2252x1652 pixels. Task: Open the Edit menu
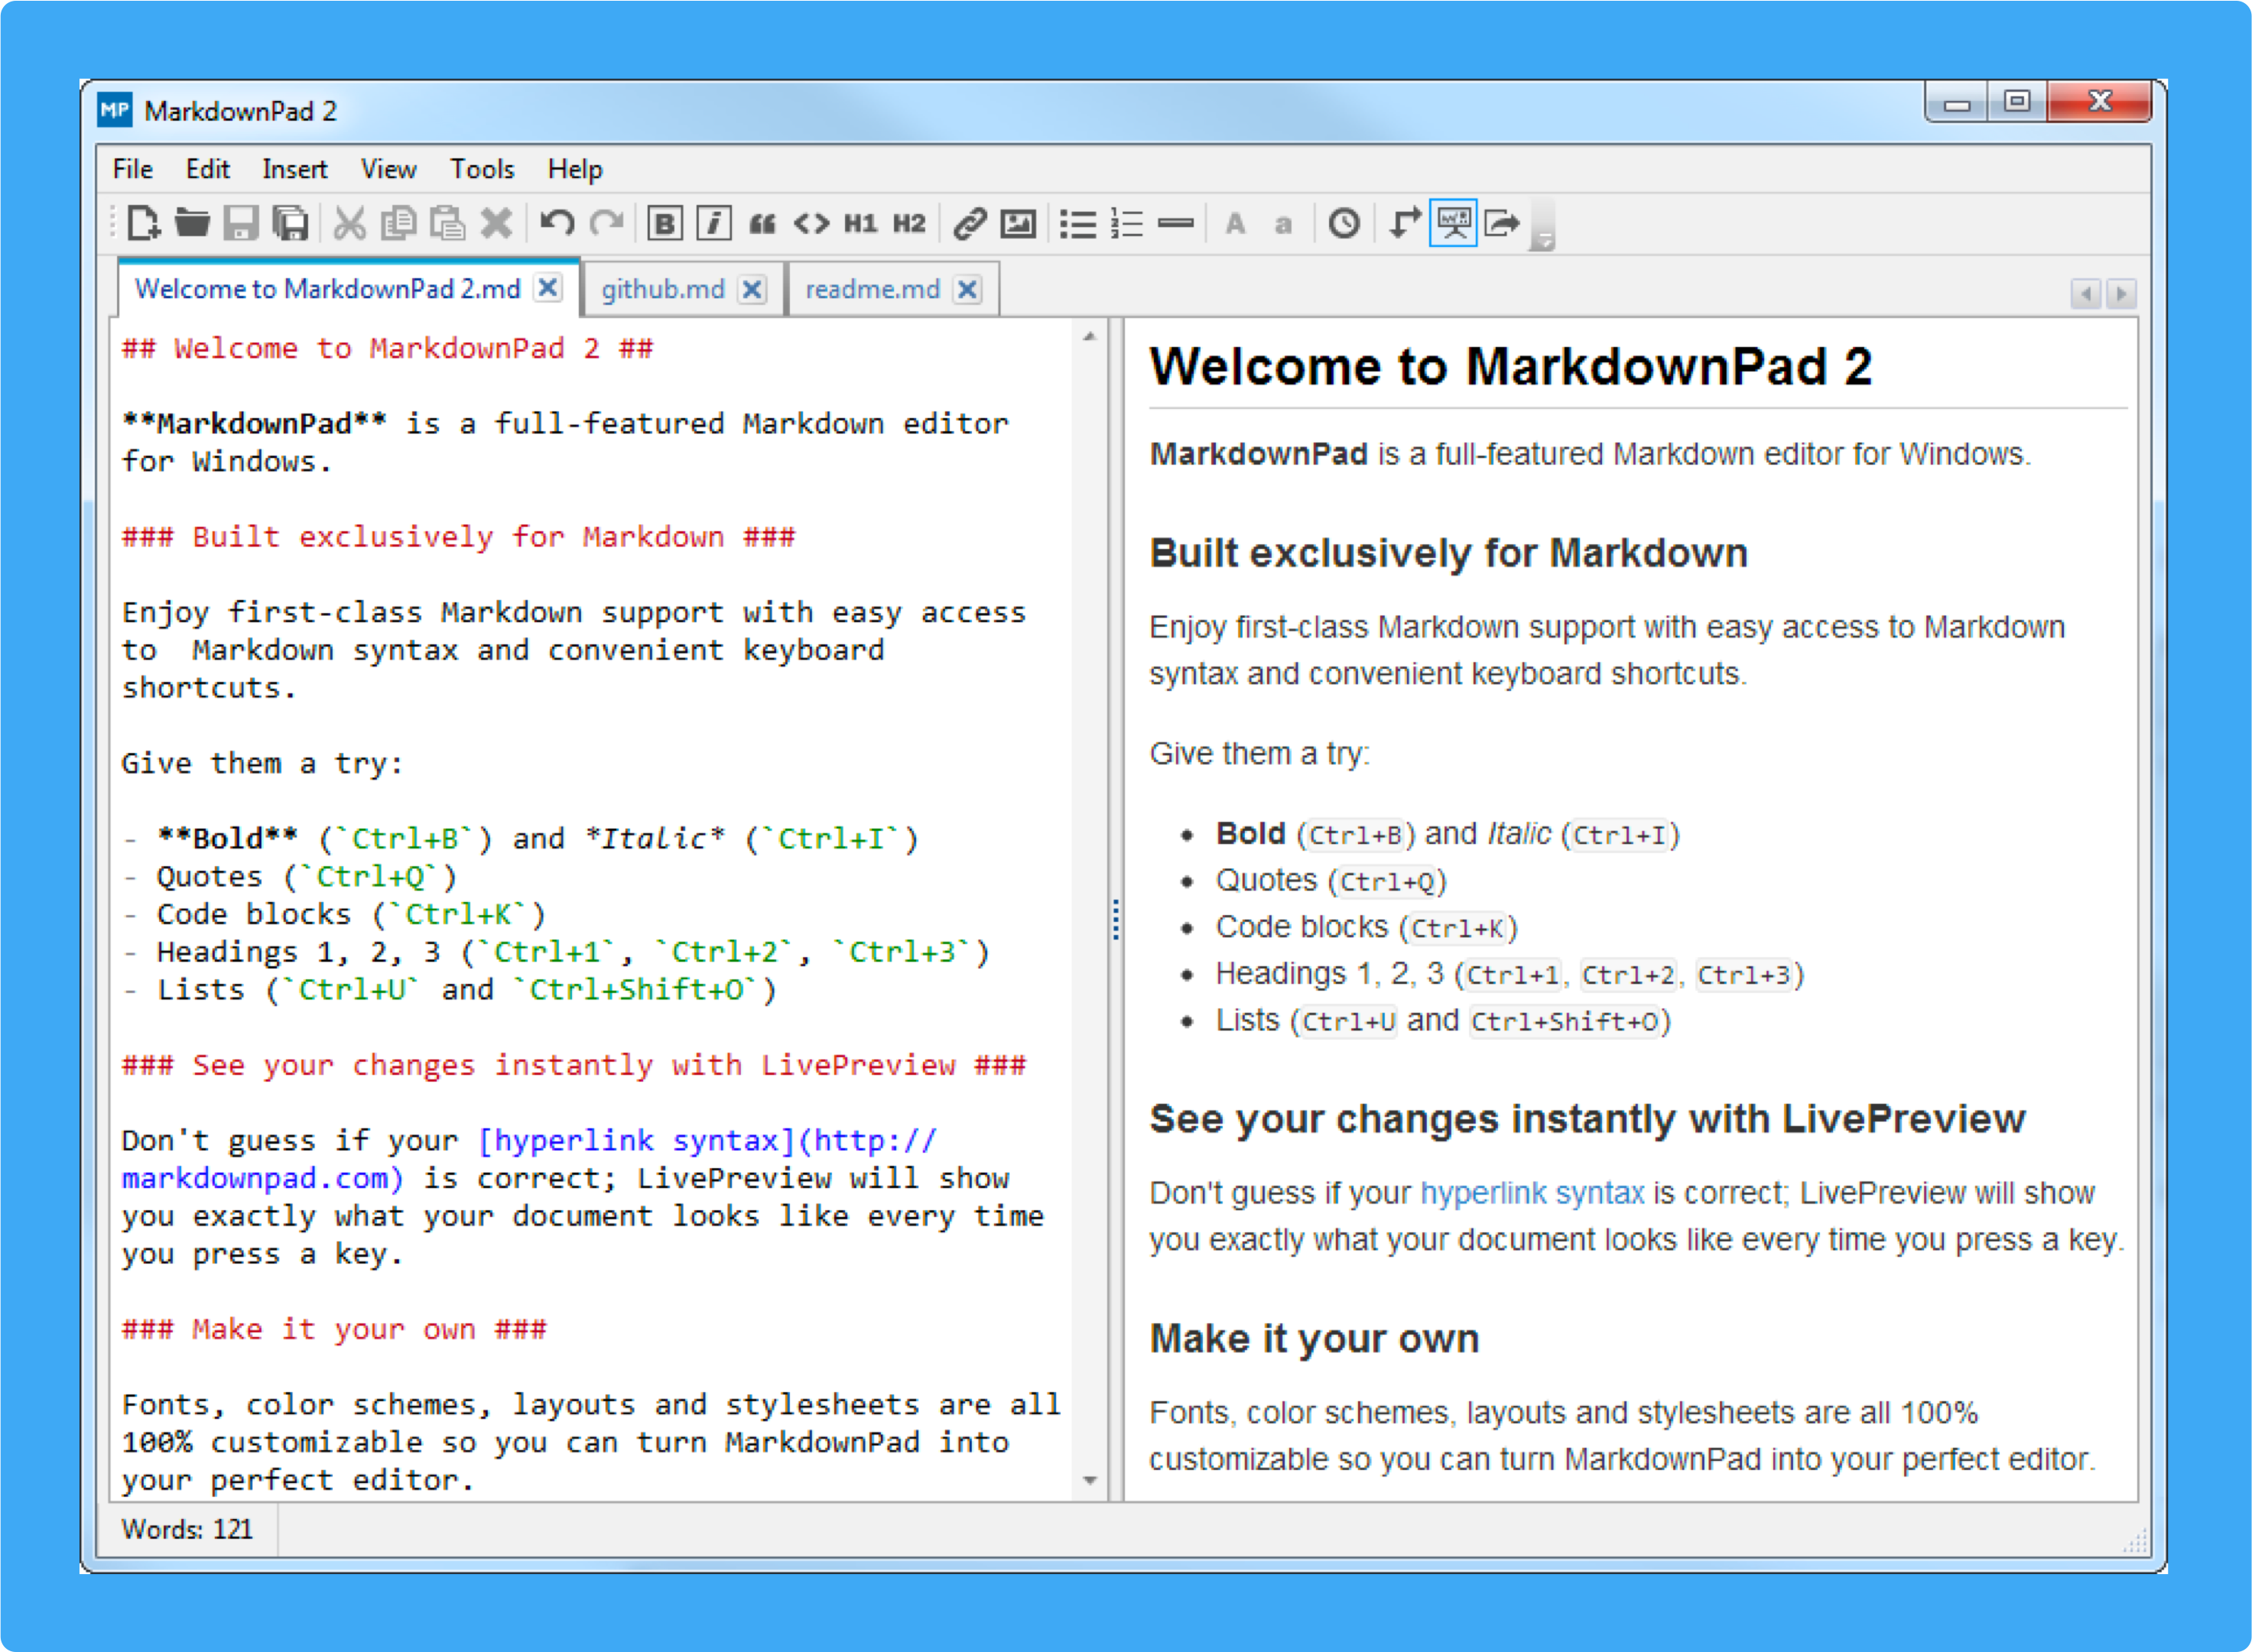(208, 169)
